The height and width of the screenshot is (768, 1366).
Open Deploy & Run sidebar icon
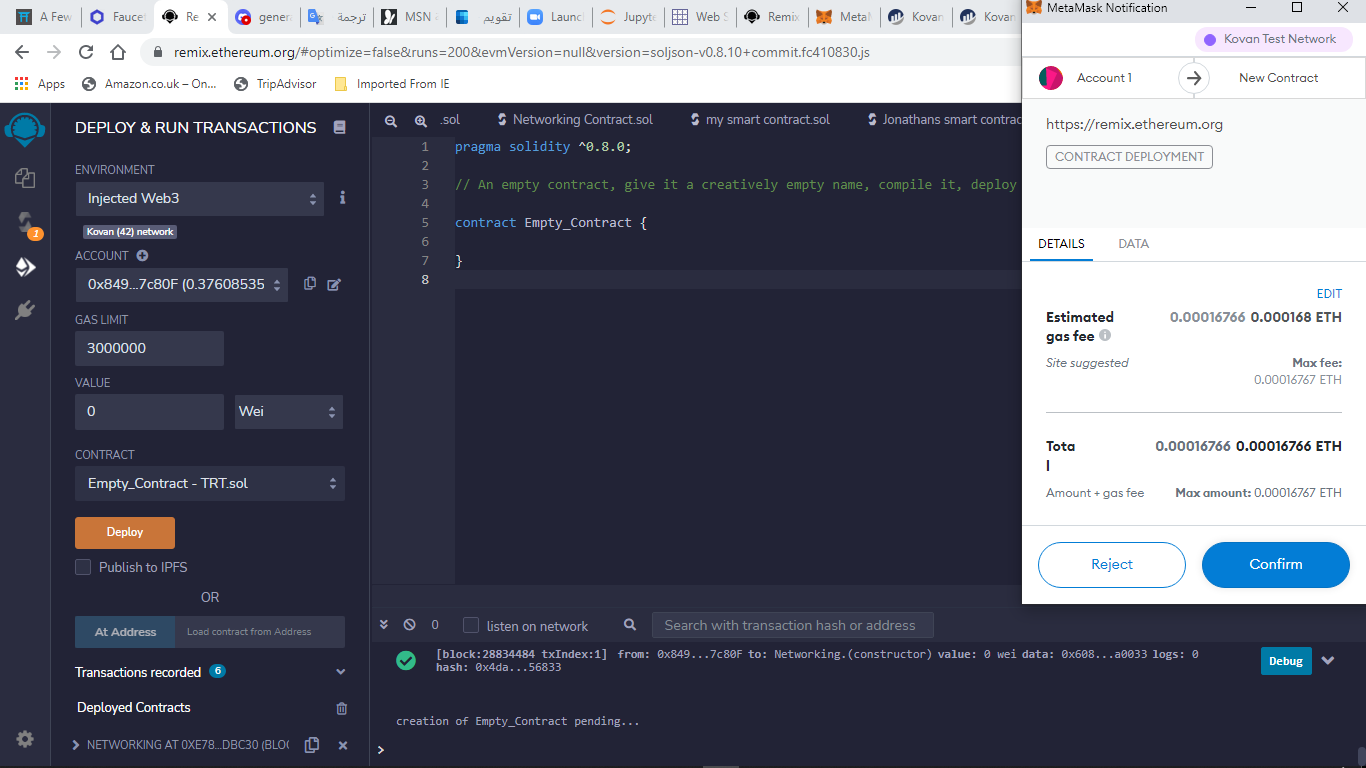pyautogui.click(x=25, y=267)
